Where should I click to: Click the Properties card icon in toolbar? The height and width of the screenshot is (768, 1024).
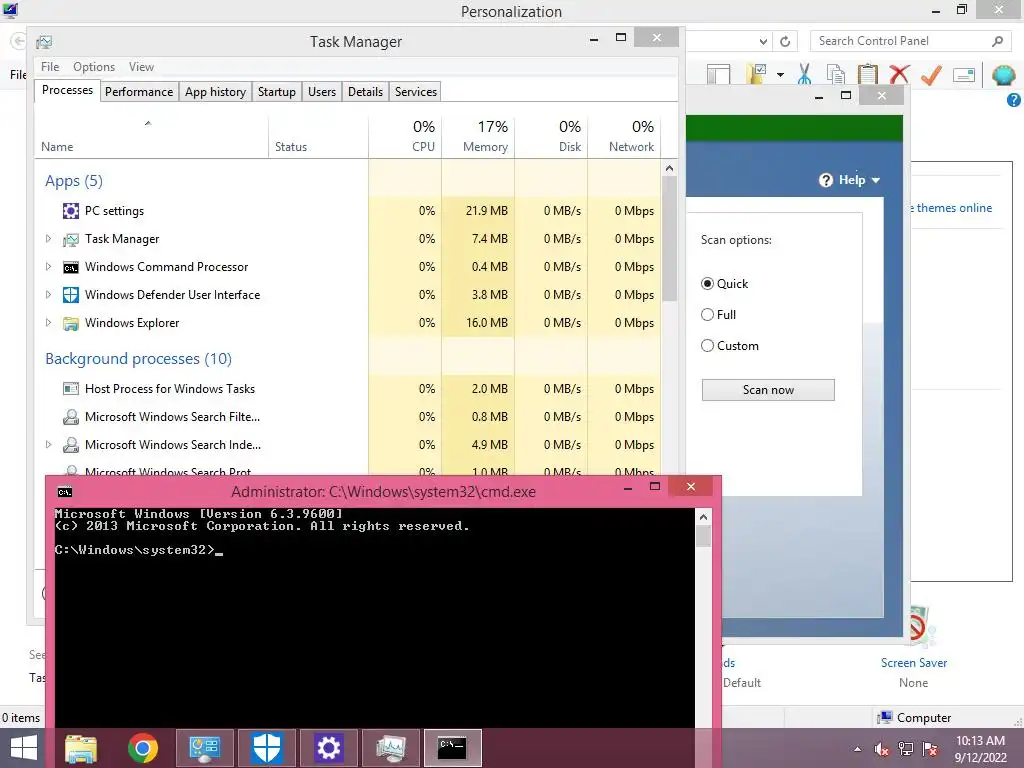964,75
